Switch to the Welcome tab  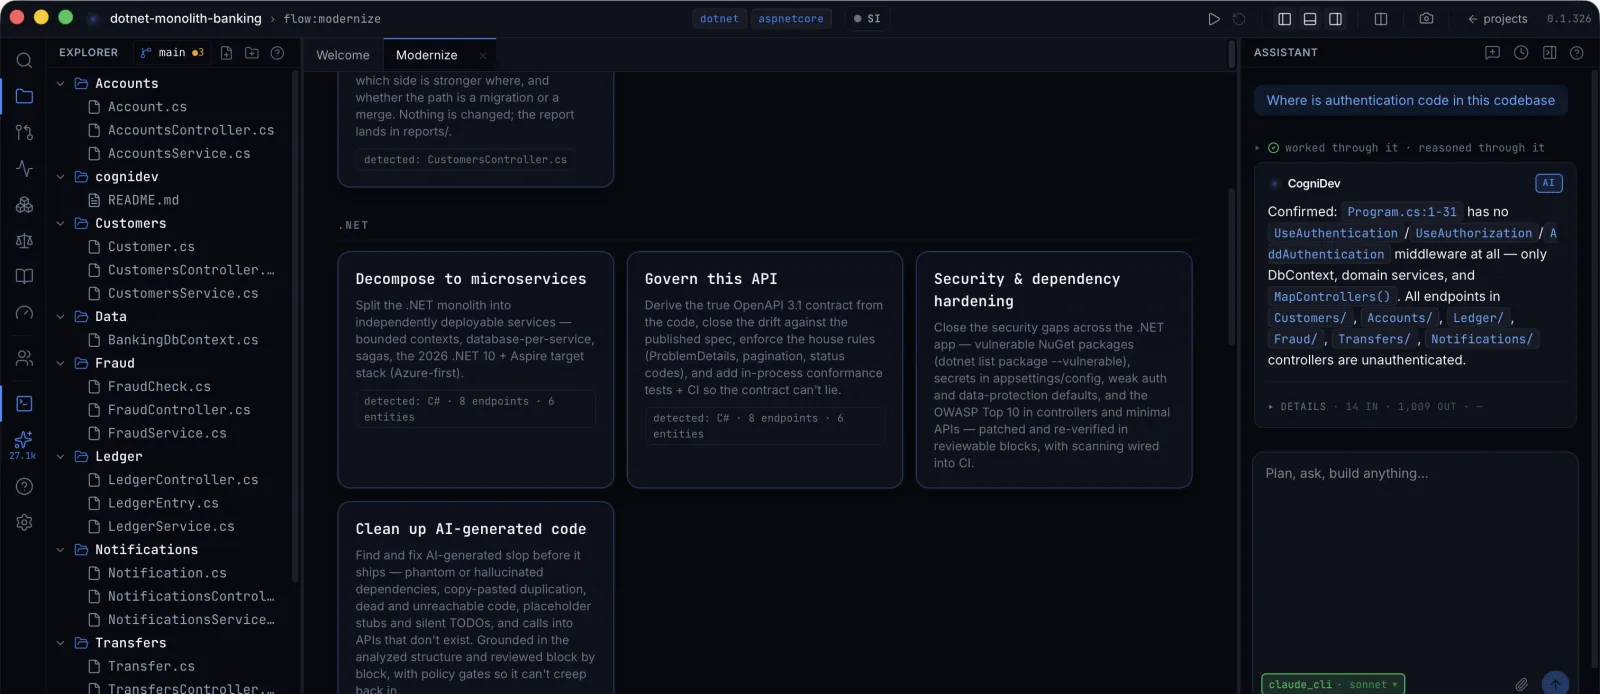coord(343,55)
